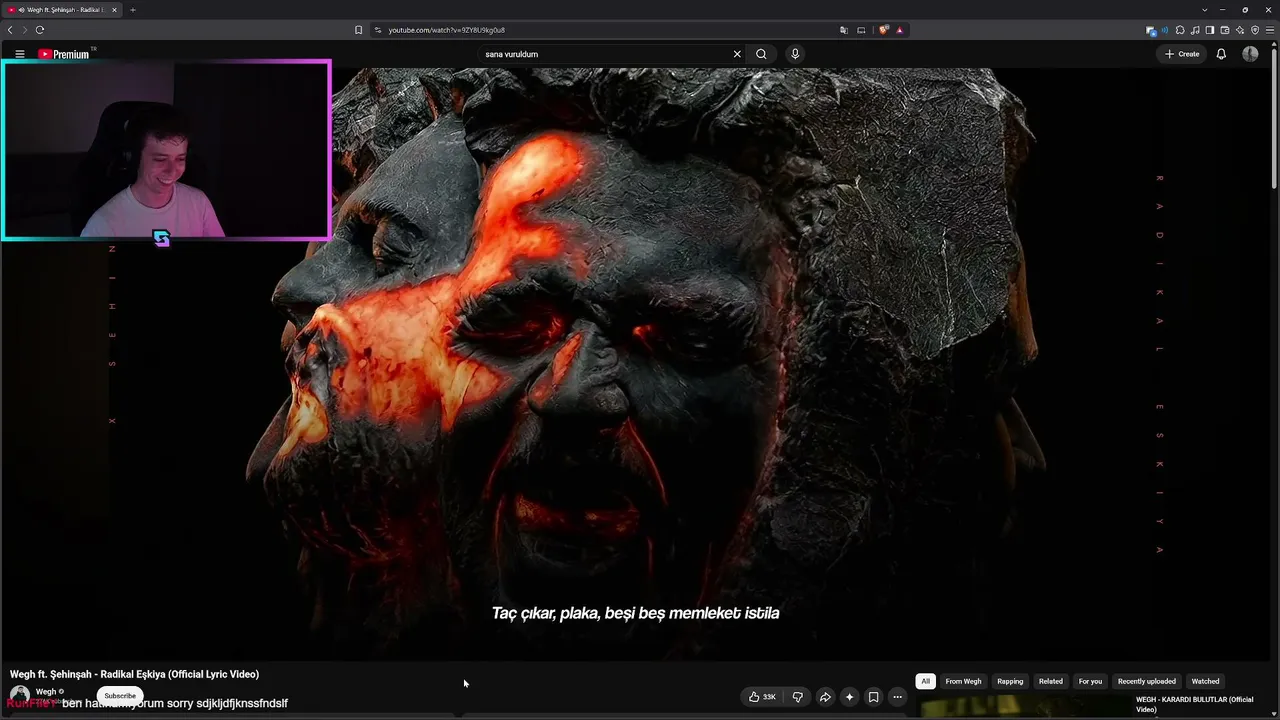Viewport: 1280px width, 720px height.
Task: Open site settings icon in address bar
Action: pyautogui.click(x=378, y=30)
